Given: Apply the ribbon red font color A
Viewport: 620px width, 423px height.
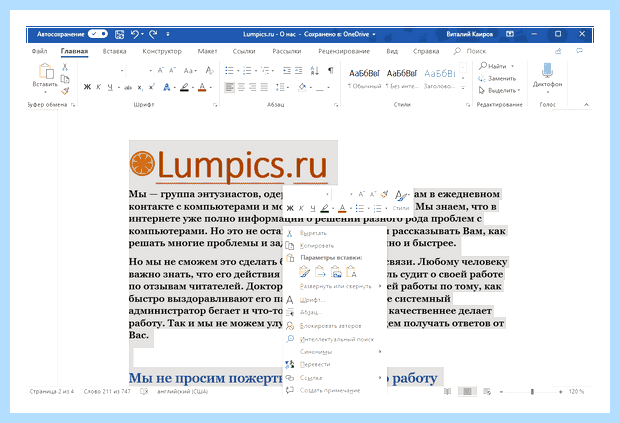Looking at the screenshot, I should pyautogui.click(x=202, y=87).
